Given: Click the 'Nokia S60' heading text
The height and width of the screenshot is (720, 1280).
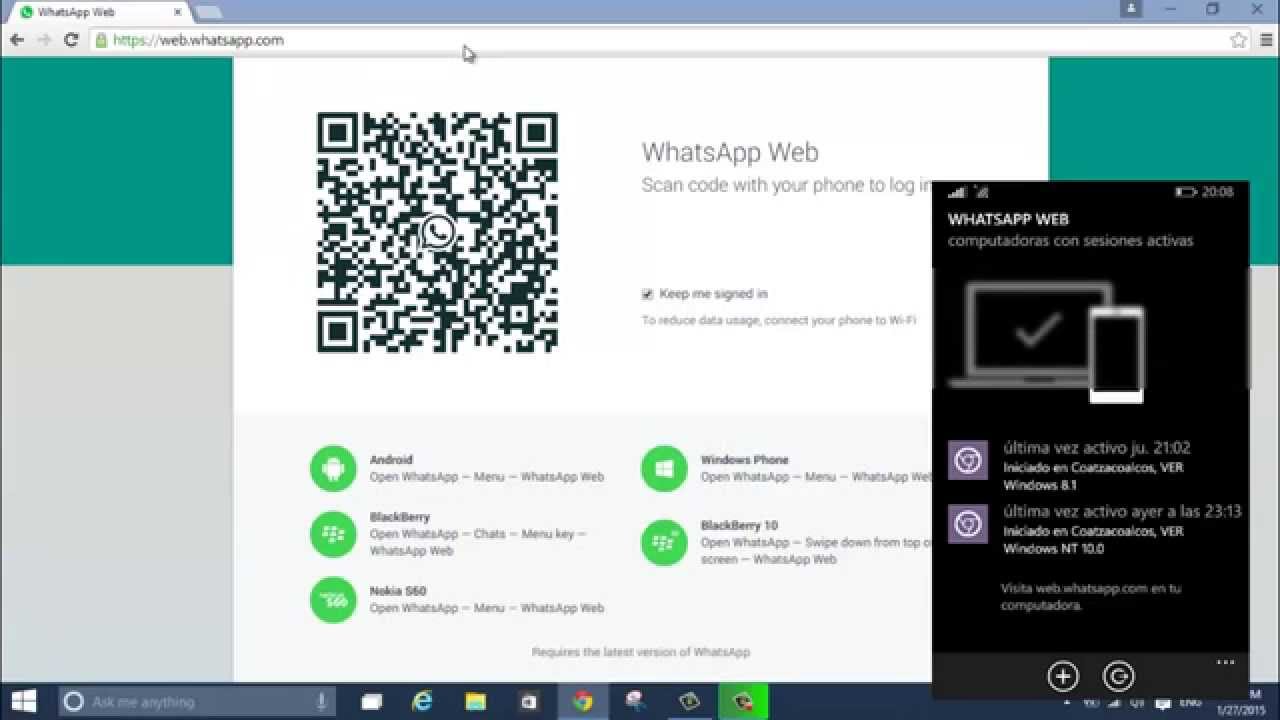Looking at the screenshot, I should coord(398,591).
